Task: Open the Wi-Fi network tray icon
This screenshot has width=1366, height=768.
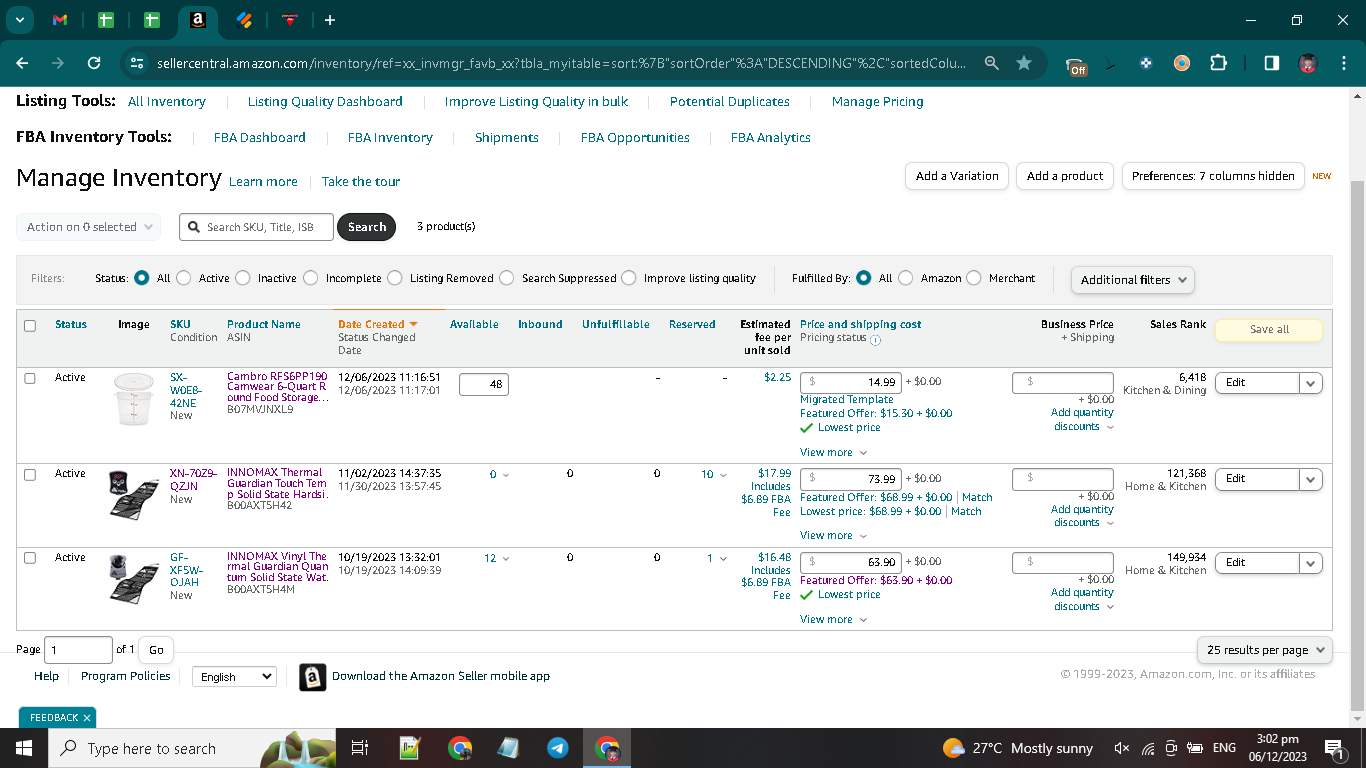Action: [1148, 748]
